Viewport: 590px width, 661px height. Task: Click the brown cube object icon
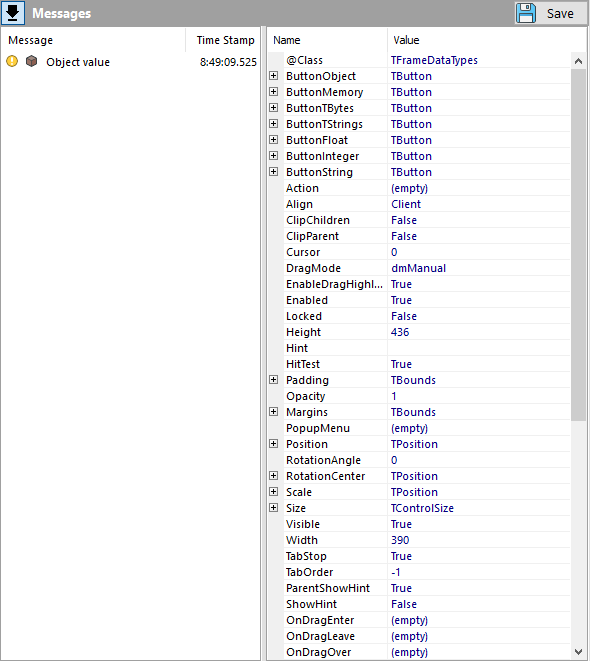31,62
